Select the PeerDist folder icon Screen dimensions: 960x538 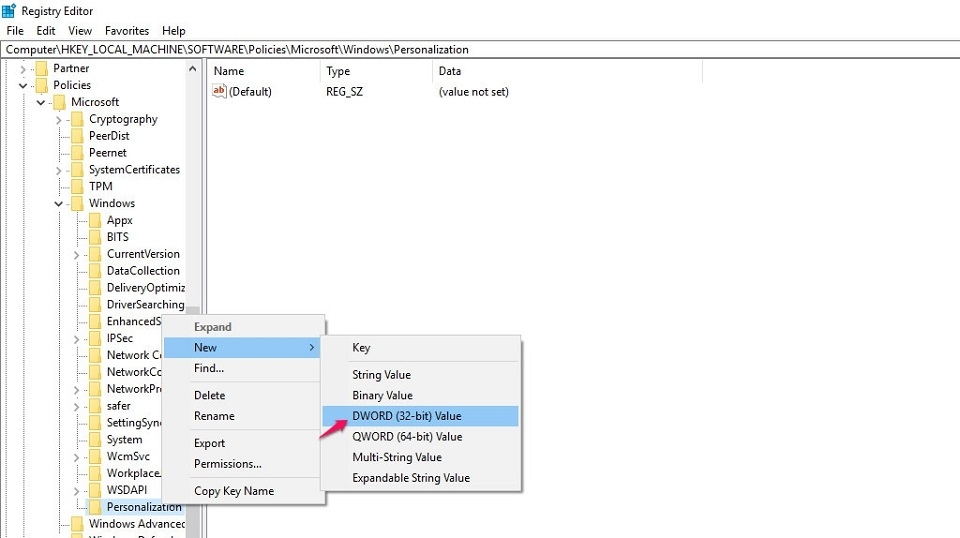(x=77, y=136)
